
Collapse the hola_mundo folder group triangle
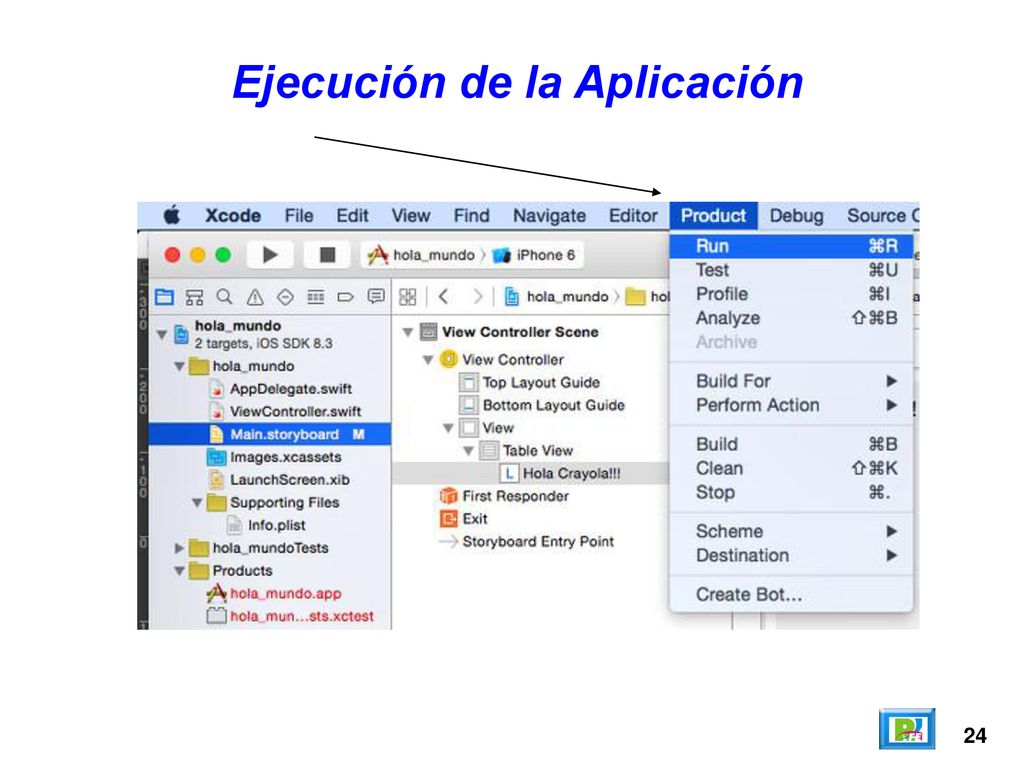180,366
